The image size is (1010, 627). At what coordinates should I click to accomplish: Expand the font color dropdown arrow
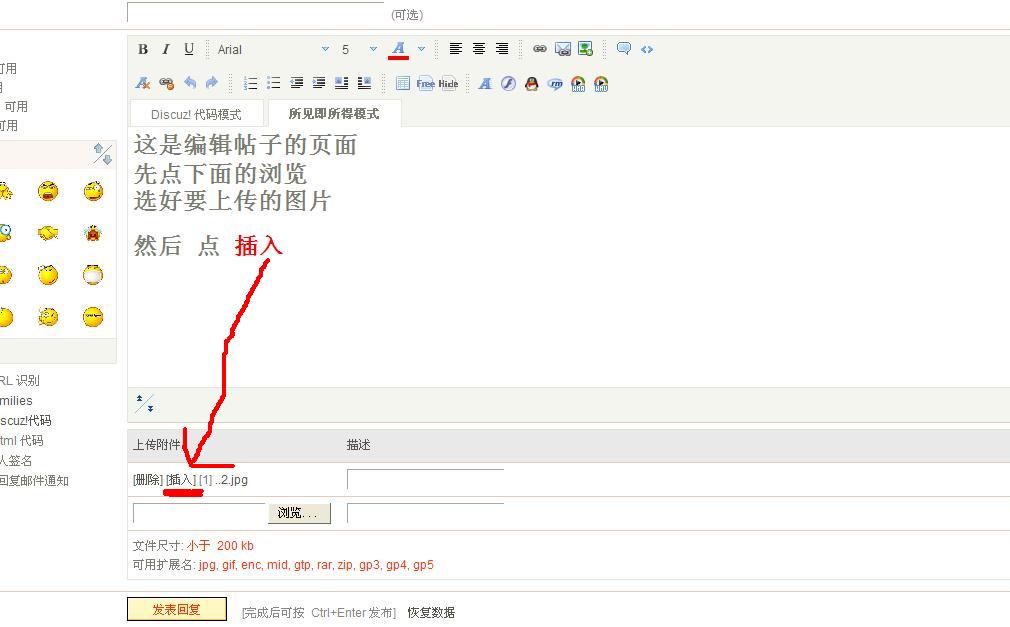point(421,49)
